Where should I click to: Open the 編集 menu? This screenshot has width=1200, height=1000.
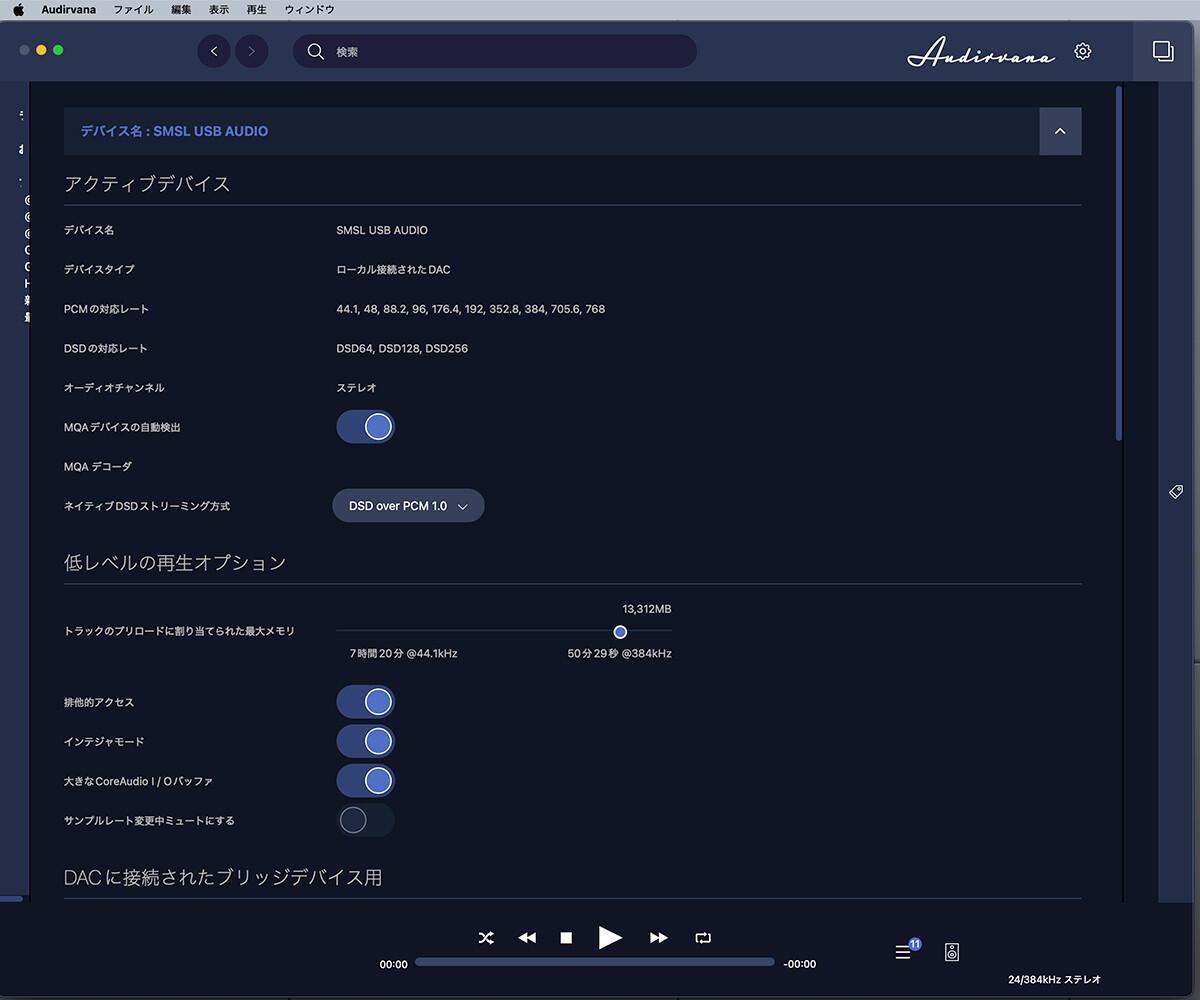coord(181,9)
